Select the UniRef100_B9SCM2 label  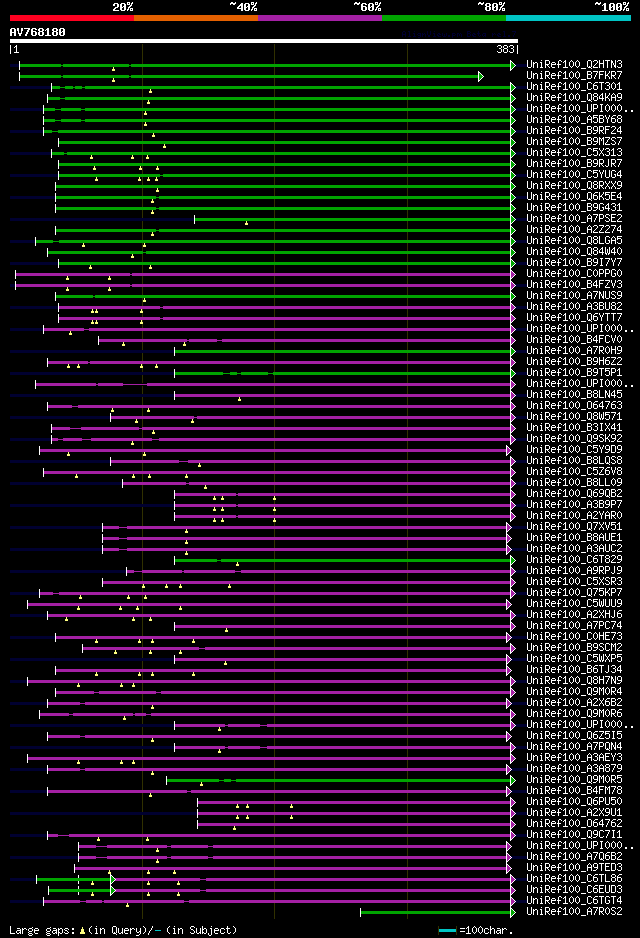coord(574,648)
